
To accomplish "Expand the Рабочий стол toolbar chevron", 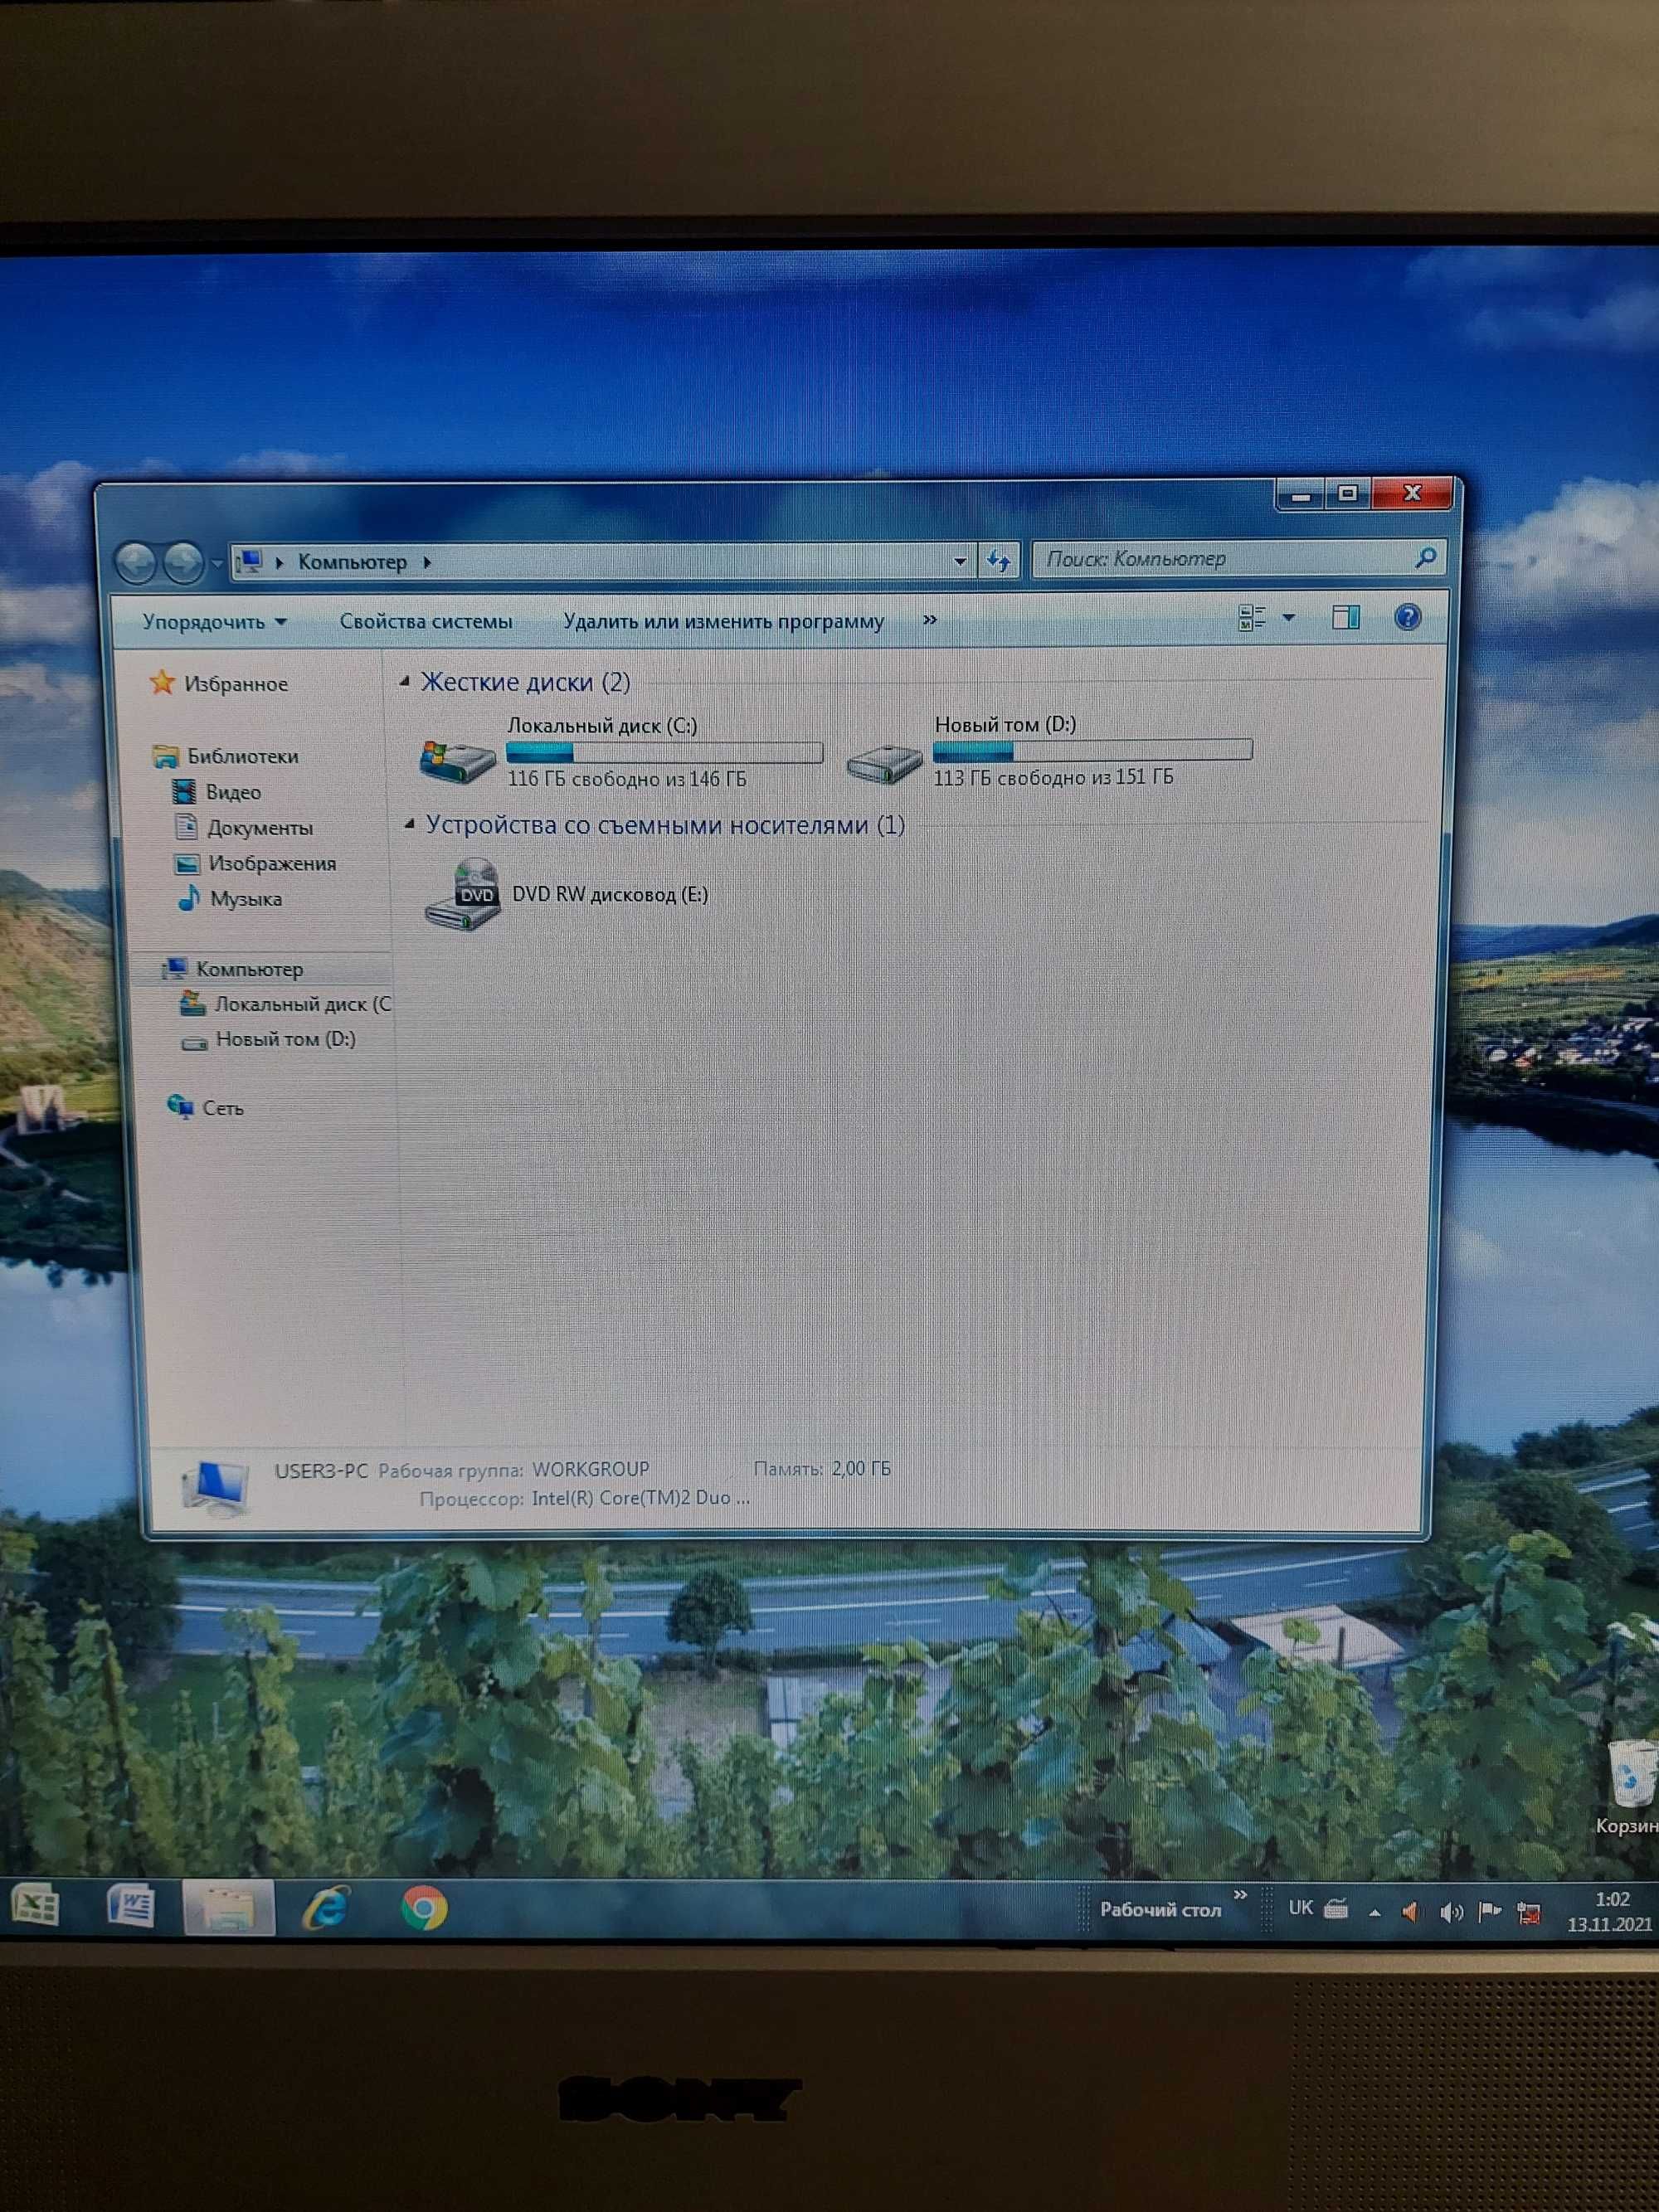I will coord(1240,1895).
